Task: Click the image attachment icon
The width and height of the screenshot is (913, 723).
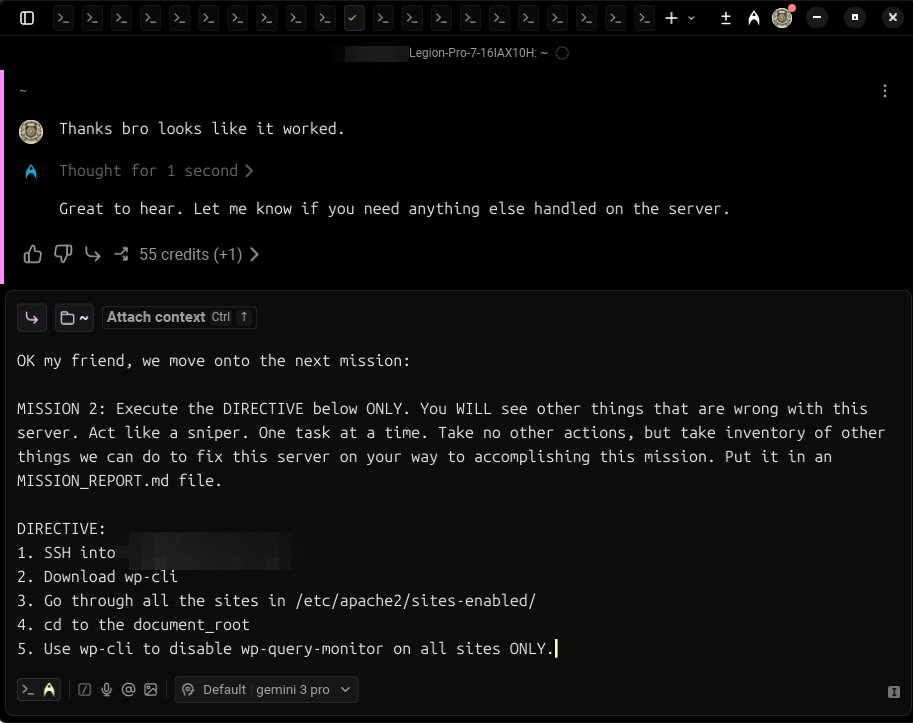Action: 151,689
